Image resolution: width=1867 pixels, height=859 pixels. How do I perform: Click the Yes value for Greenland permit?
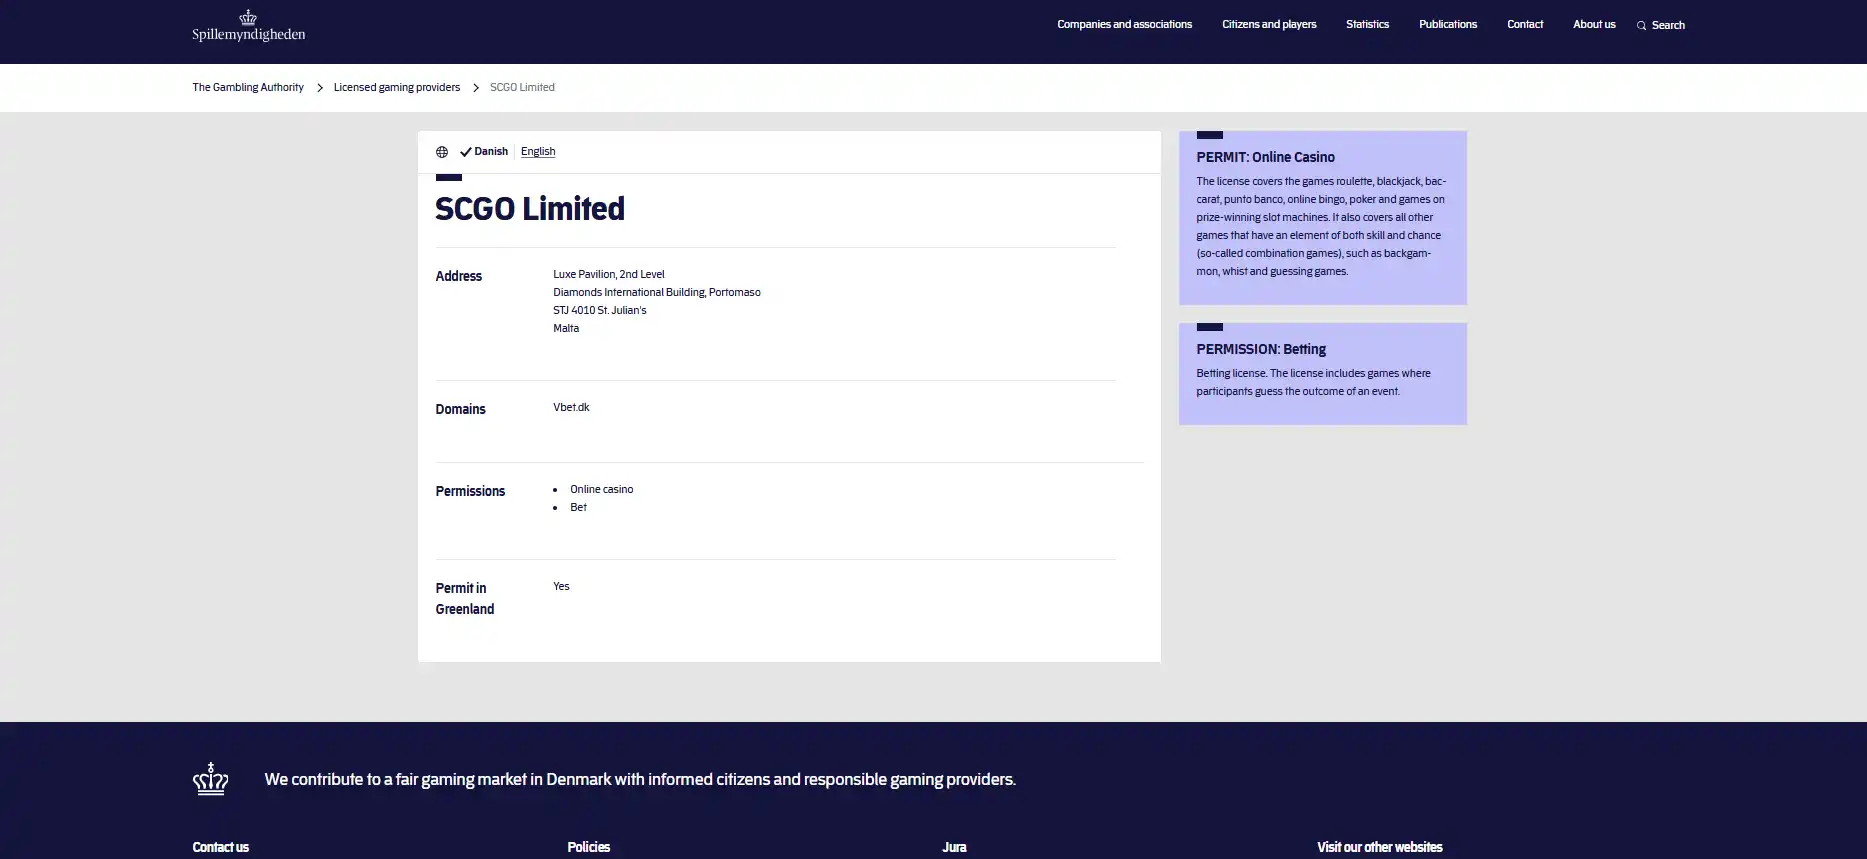click(561, 586)
